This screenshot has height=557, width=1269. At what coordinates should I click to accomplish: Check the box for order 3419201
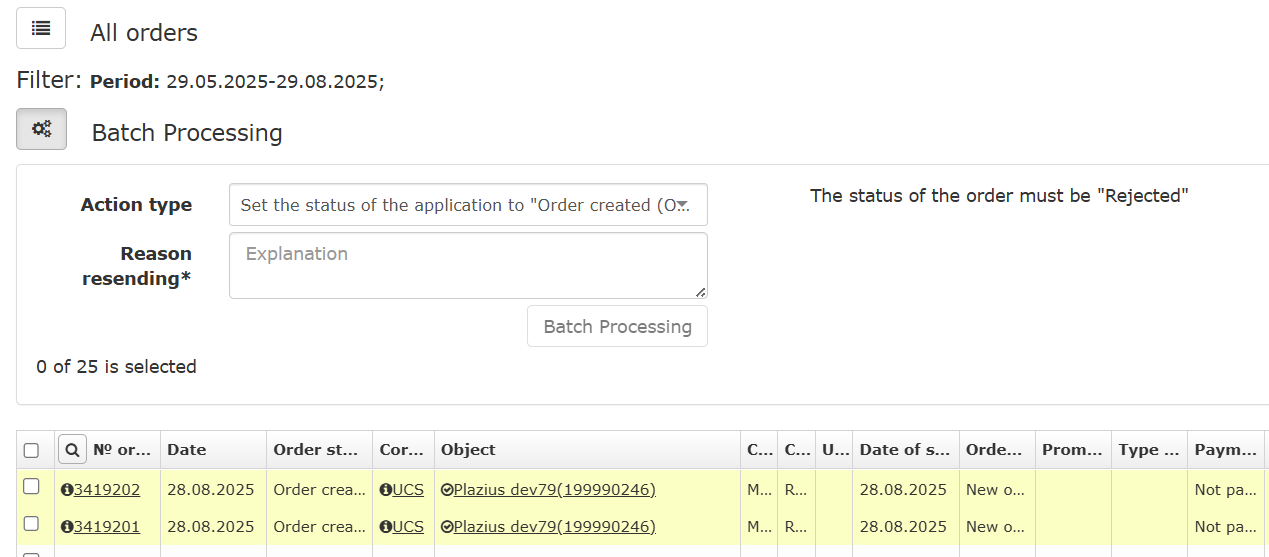pos(31,524)
